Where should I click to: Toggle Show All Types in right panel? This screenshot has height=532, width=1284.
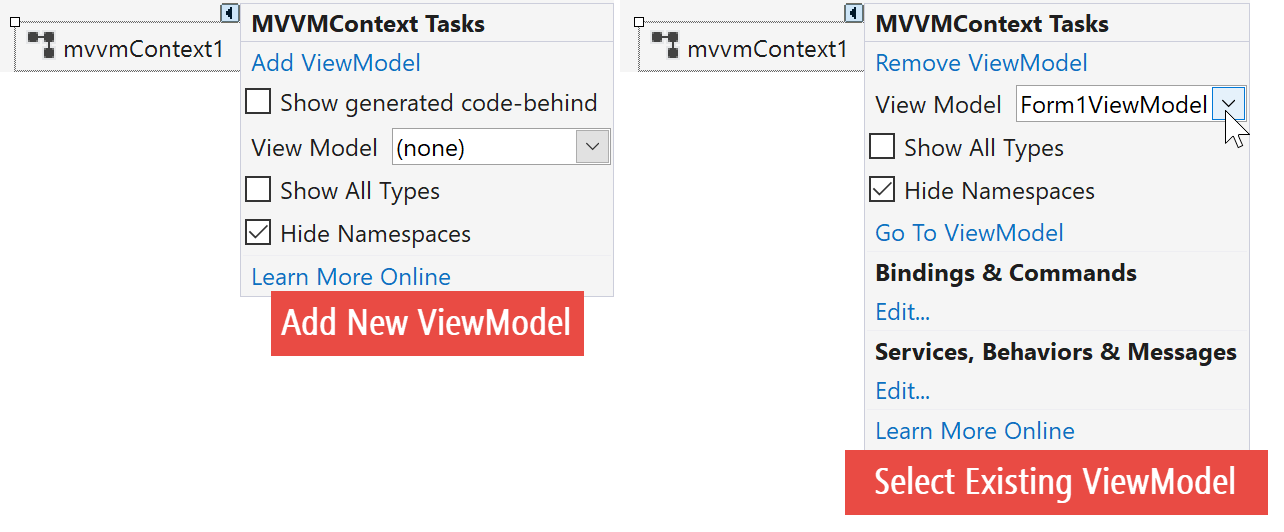(882, 147)
